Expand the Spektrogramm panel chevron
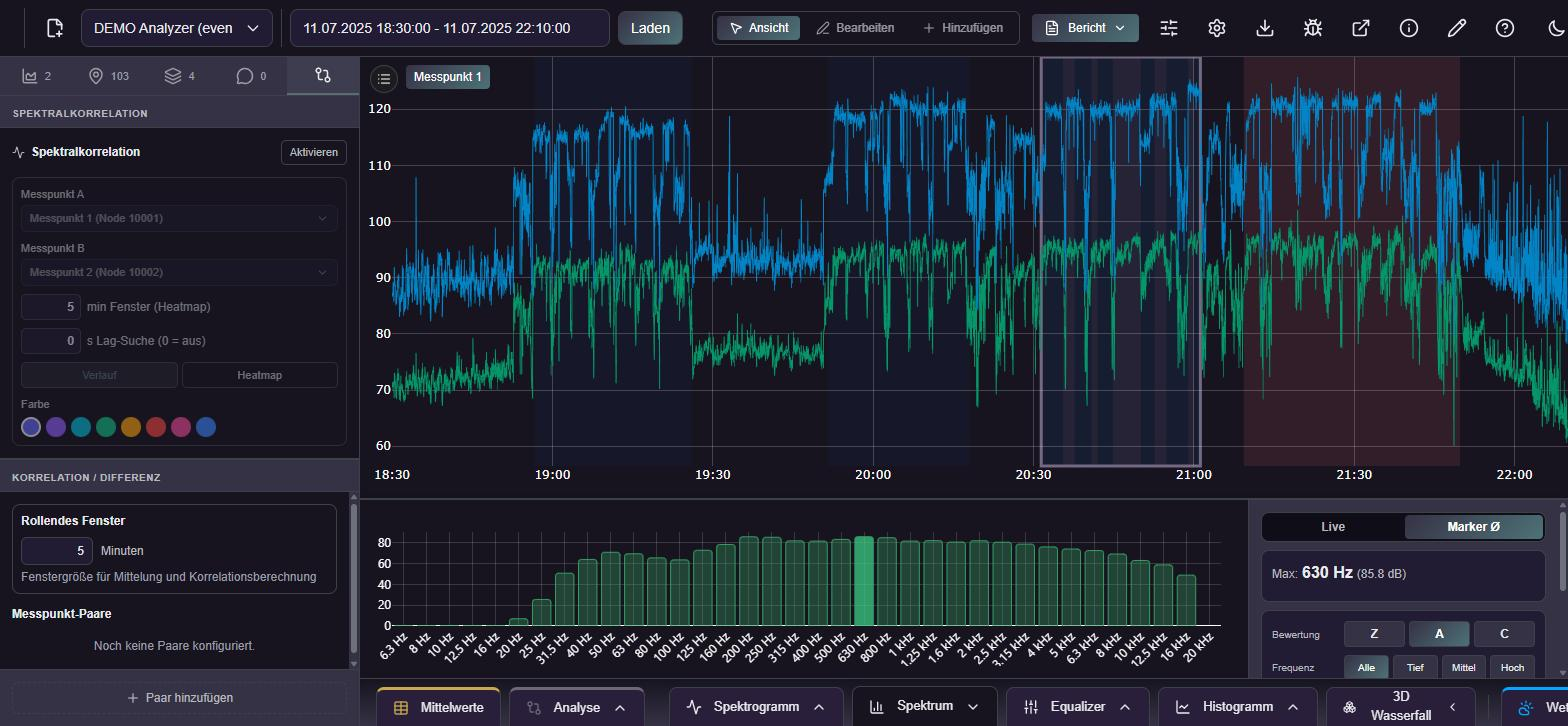The height and width of the screenshot is (726, 1568). (x=819, y=707)
